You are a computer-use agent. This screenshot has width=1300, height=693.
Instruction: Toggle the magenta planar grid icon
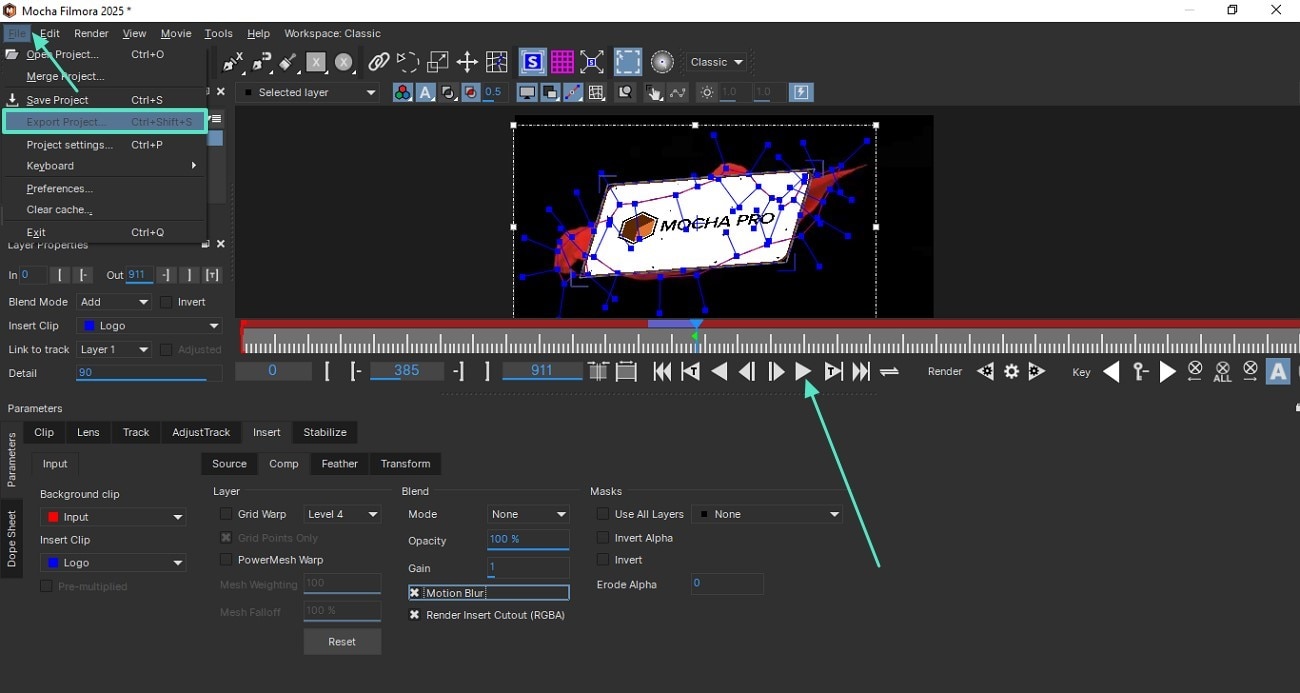pyautogui.click(x=562, y=62)
